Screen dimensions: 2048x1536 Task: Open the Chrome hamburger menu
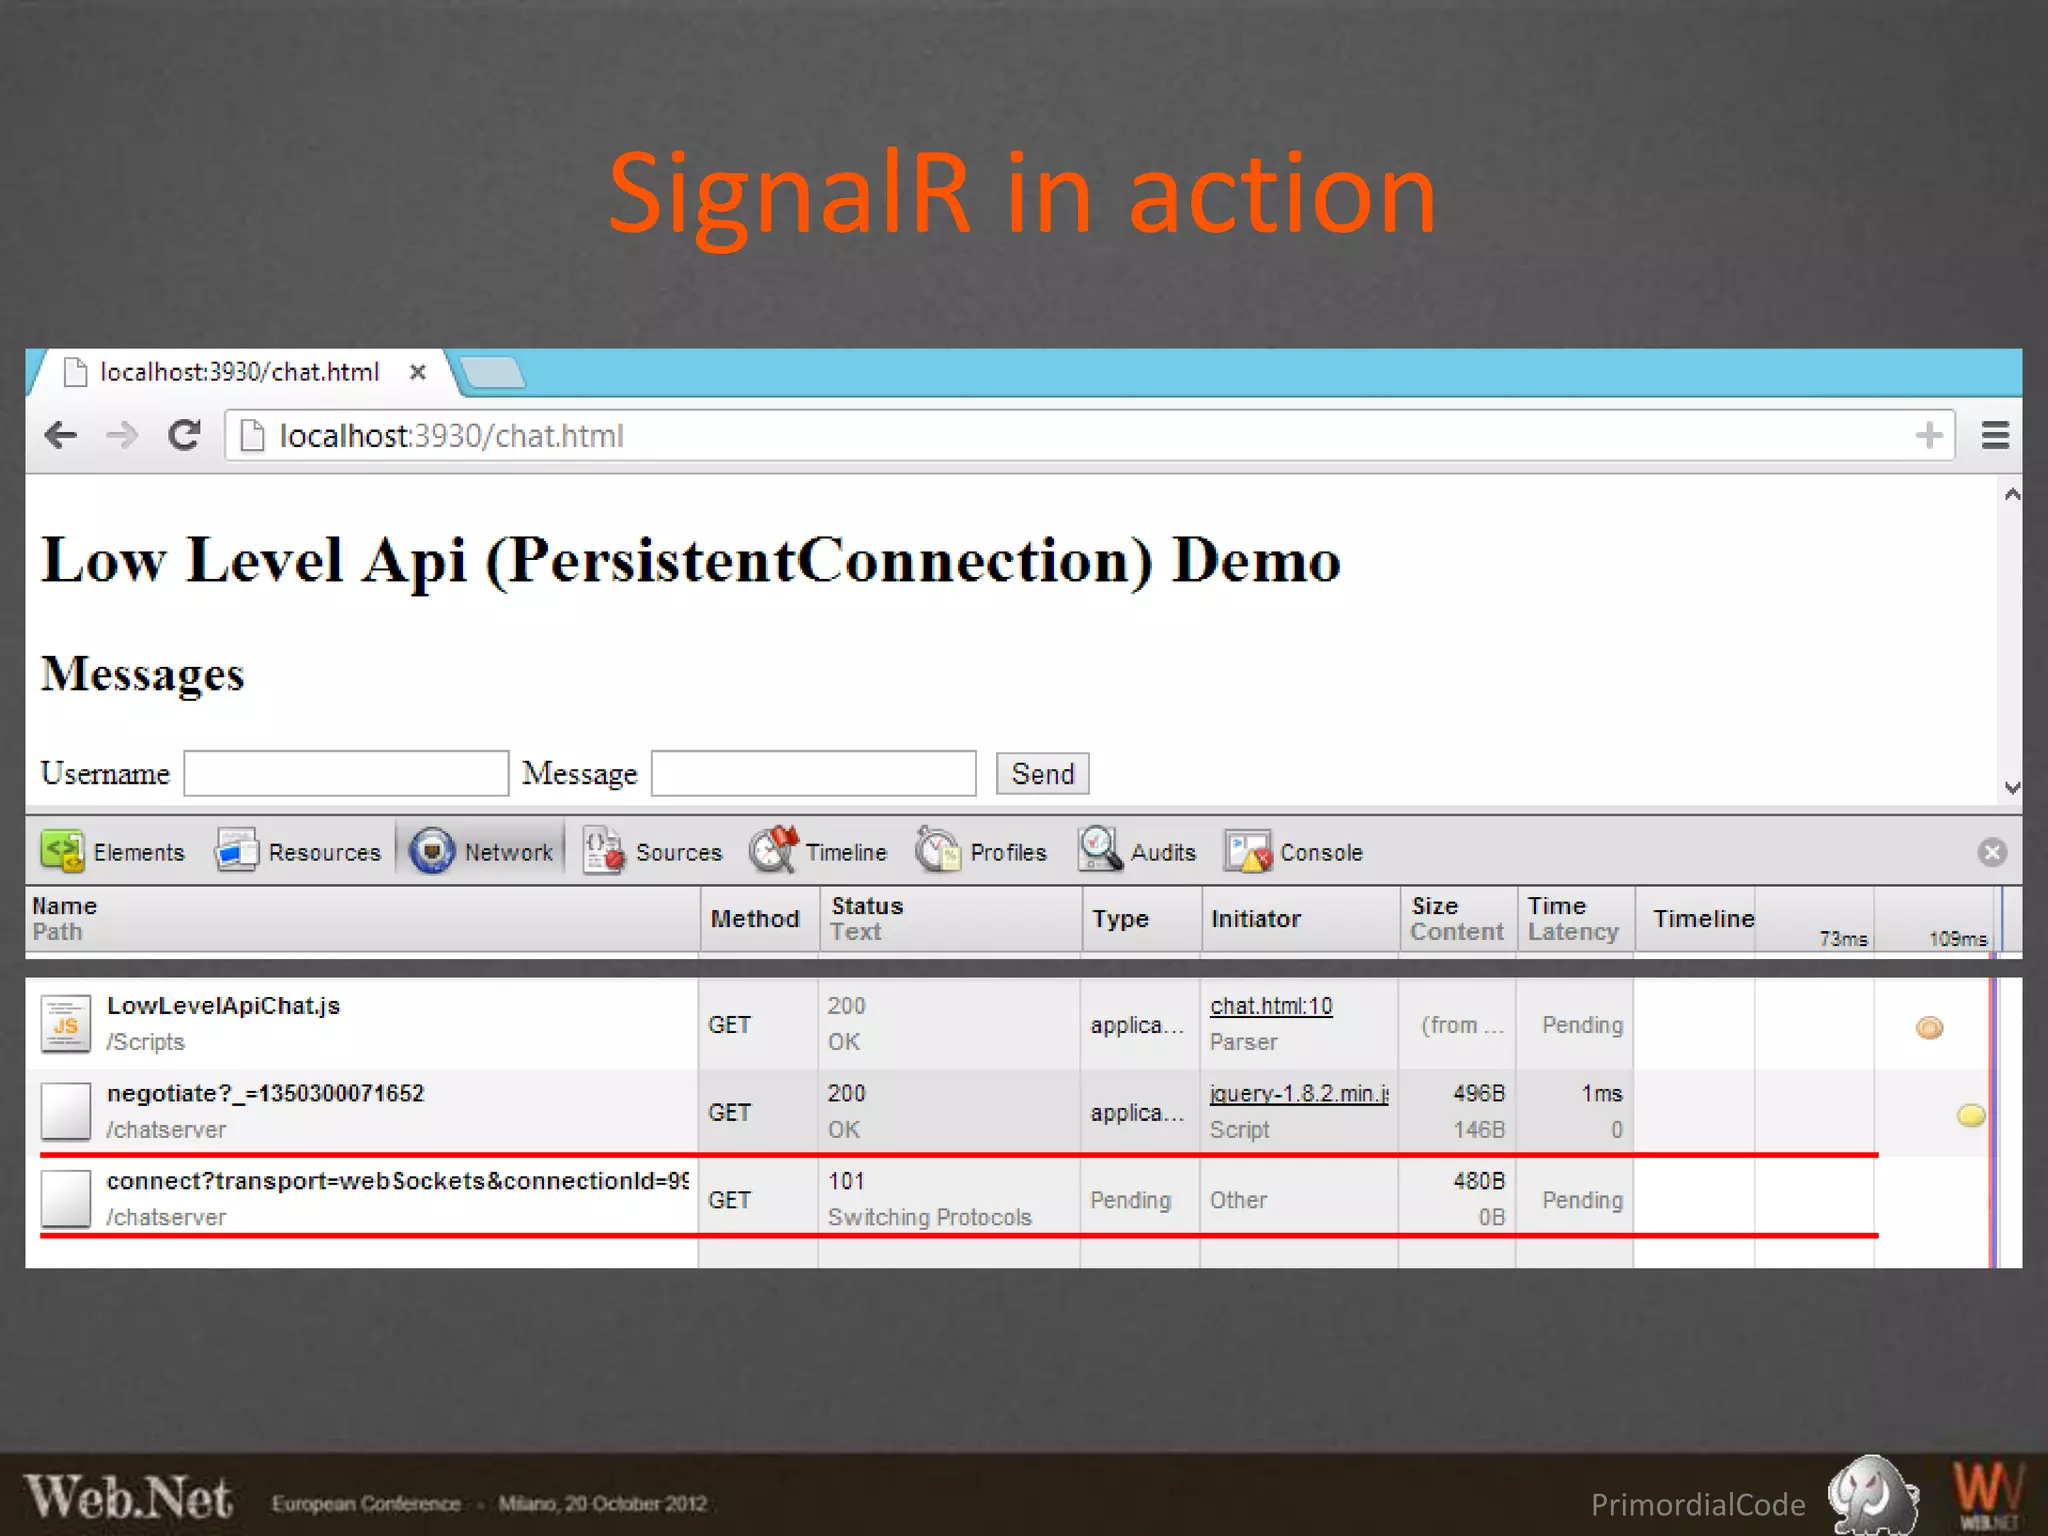pyautogui.click(x=1995, y=435)
